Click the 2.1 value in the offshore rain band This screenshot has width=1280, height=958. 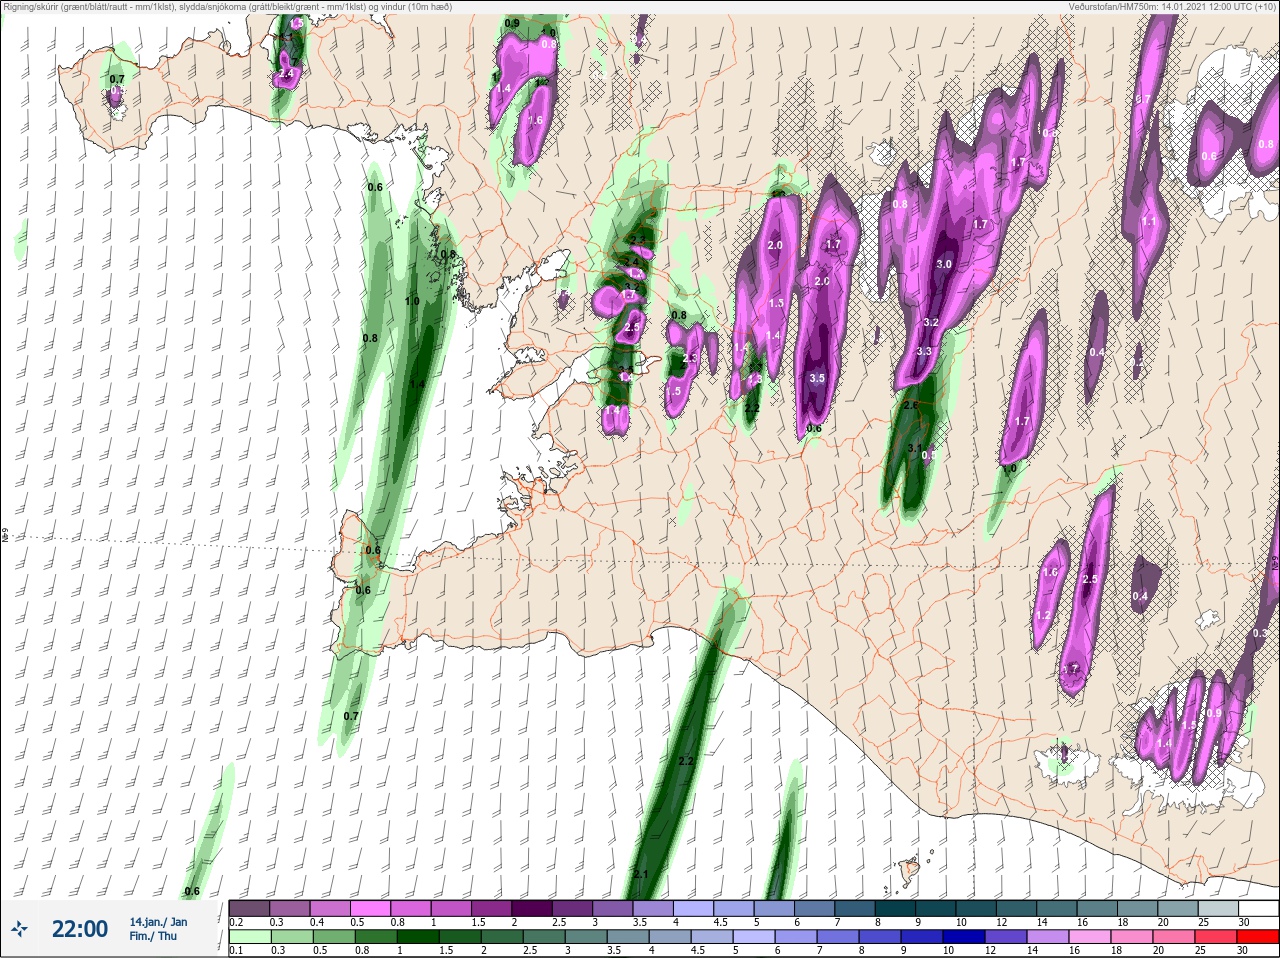point(641,874)
